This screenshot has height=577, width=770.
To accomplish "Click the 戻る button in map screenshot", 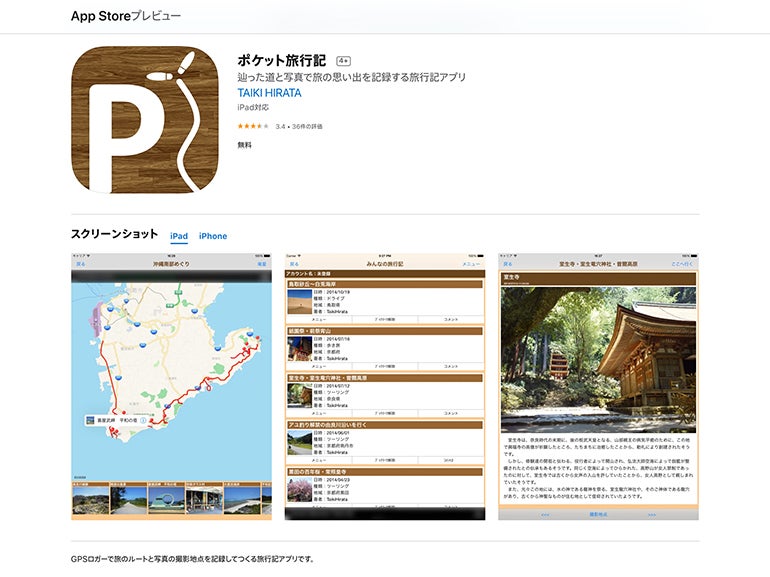I will point(80,264).
